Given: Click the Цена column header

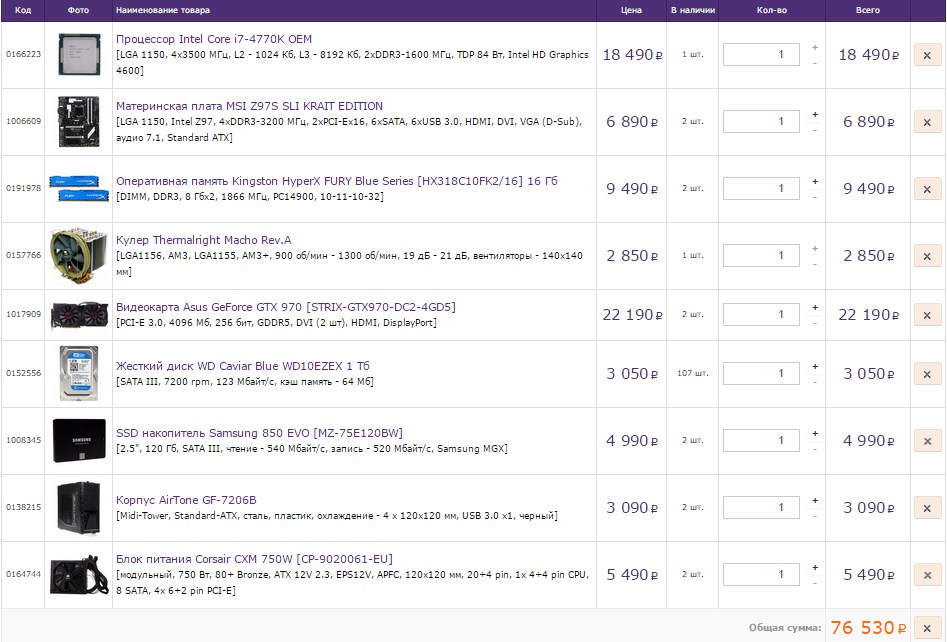Looking at the screenshot, I should point(631,10).
